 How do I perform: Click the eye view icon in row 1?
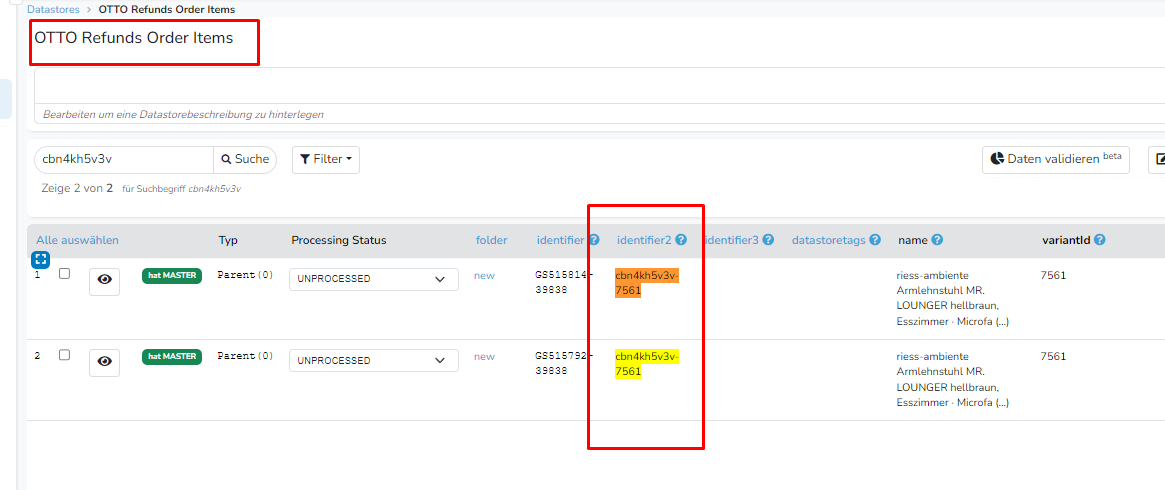tap(105, 280)
